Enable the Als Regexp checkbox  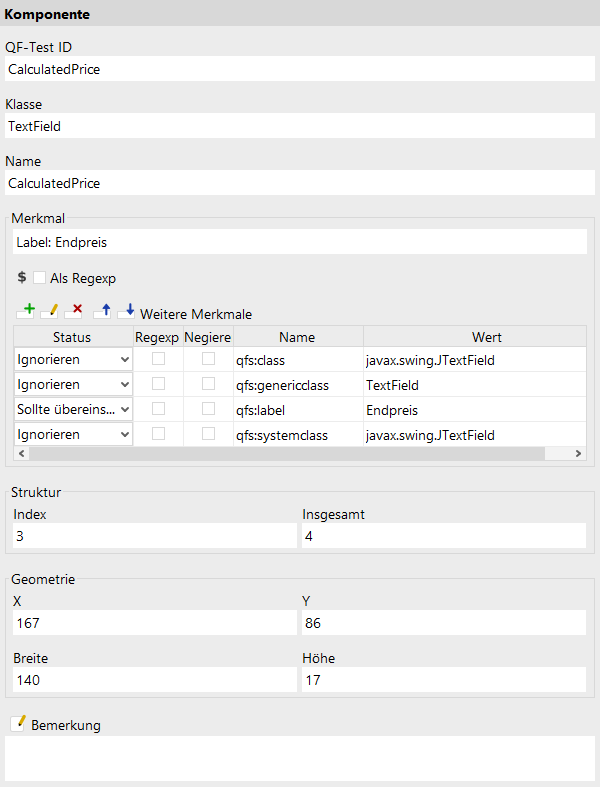pyautogui.click(x=39, y=278)
